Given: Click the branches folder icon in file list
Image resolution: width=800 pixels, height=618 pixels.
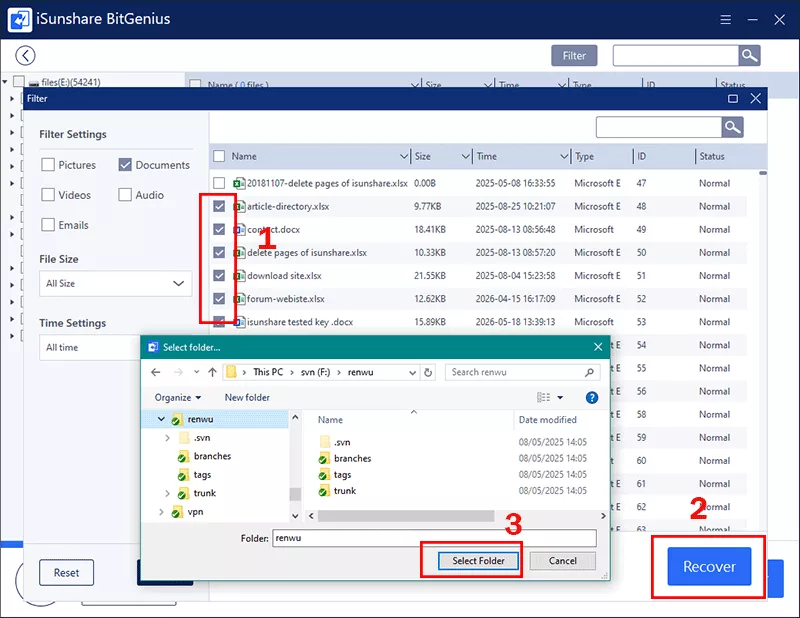Looking at the screenshot, I should click(x=323, y=458).
